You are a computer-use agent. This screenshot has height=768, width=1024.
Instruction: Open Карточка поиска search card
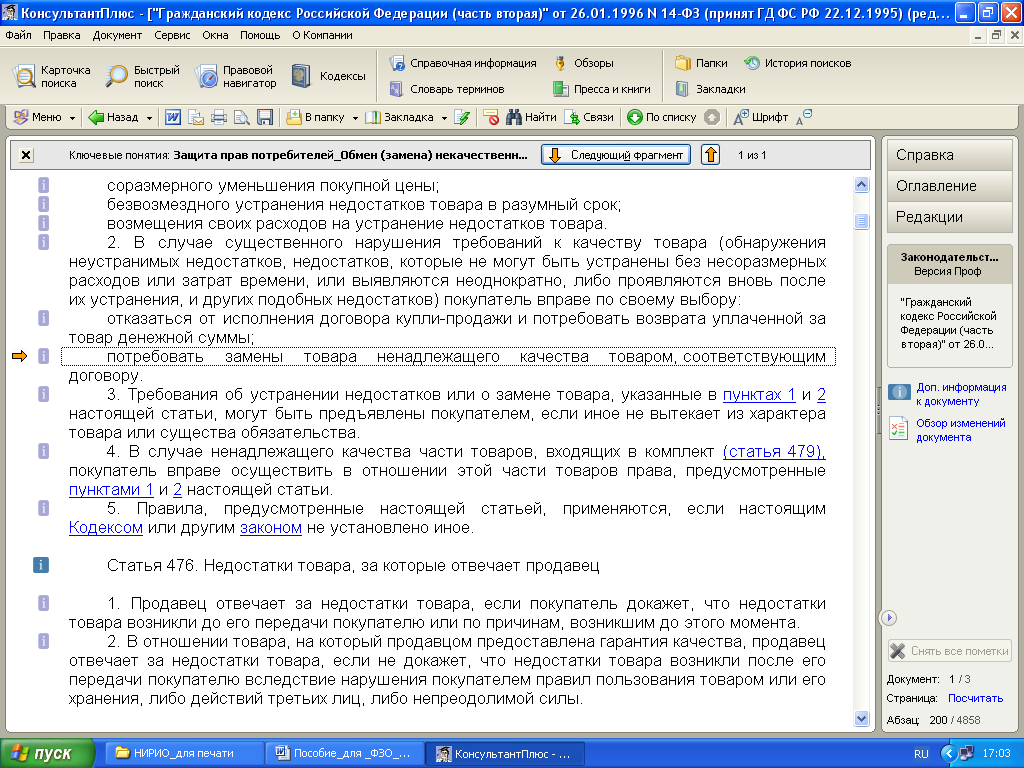coord(52,76)
